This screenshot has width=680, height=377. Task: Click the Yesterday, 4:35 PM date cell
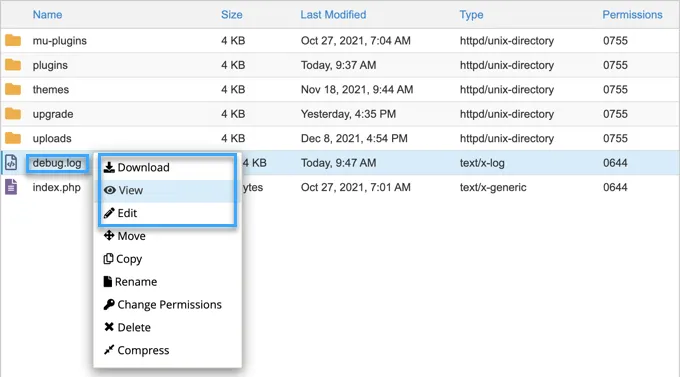(x=348, y=114)
